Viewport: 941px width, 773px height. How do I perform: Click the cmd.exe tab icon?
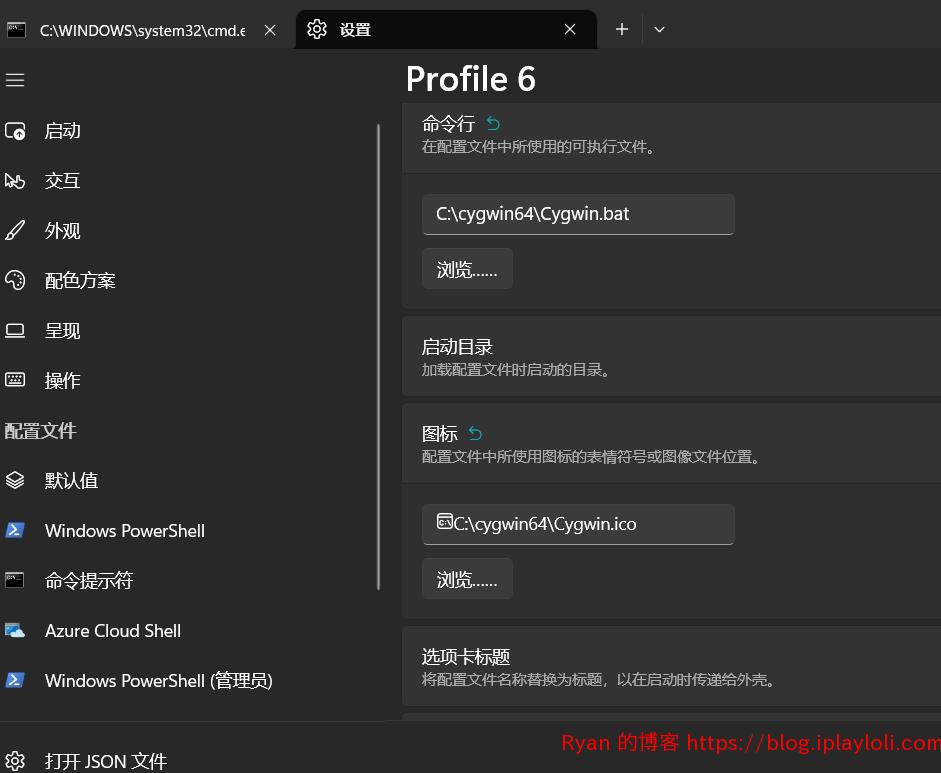(x=16, y=29)
